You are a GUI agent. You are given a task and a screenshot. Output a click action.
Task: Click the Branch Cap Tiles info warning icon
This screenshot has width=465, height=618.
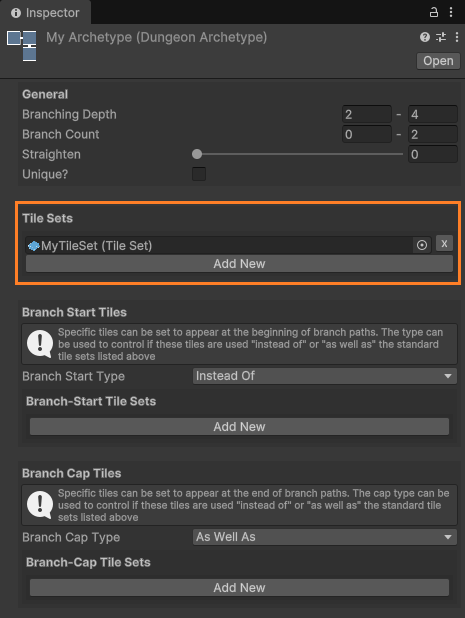[x=40, y=505]
